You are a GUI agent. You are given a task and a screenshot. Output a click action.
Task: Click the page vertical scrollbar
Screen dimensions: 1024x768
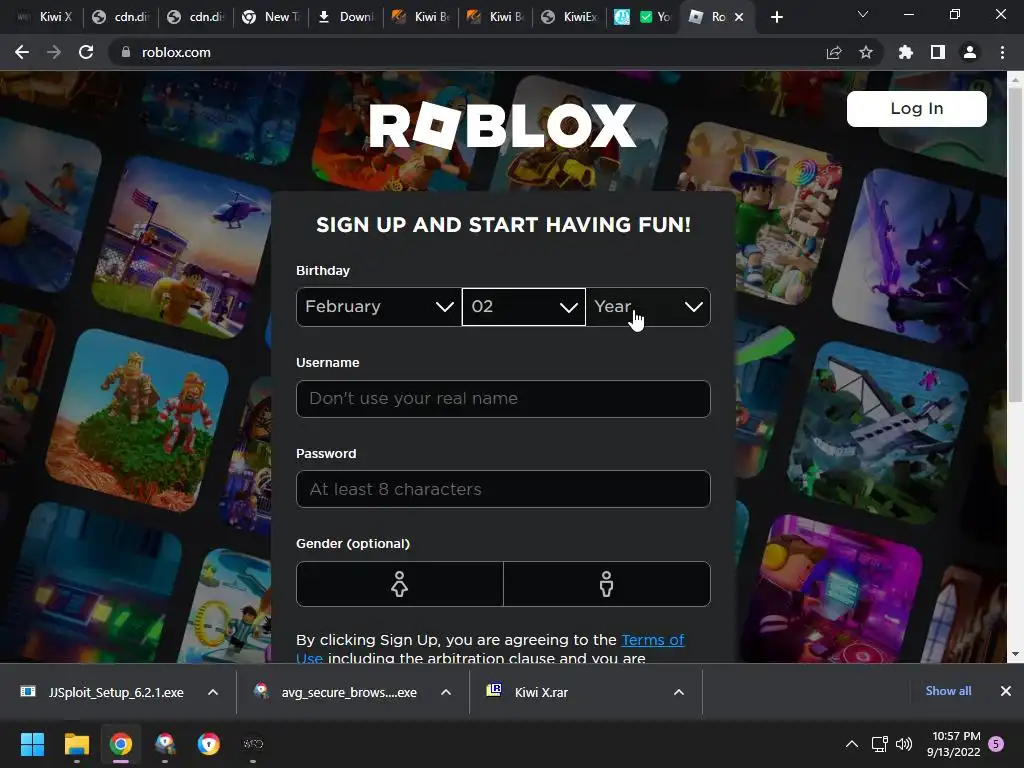tap(1015, 246)
